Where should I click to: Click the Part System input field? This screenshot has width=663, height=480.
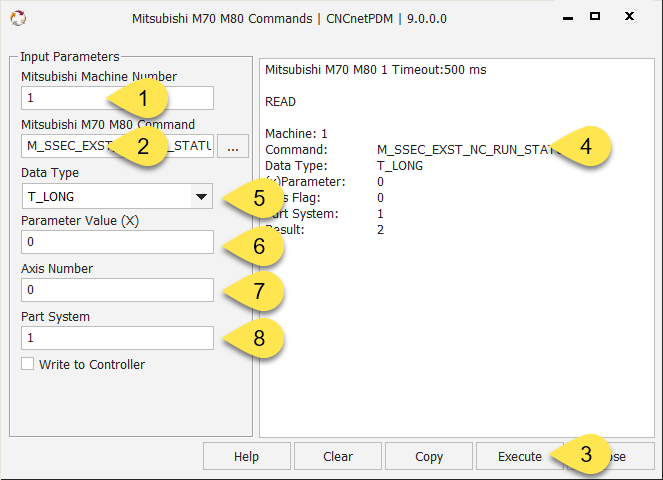pyautogui.click(x=117, y=338)
